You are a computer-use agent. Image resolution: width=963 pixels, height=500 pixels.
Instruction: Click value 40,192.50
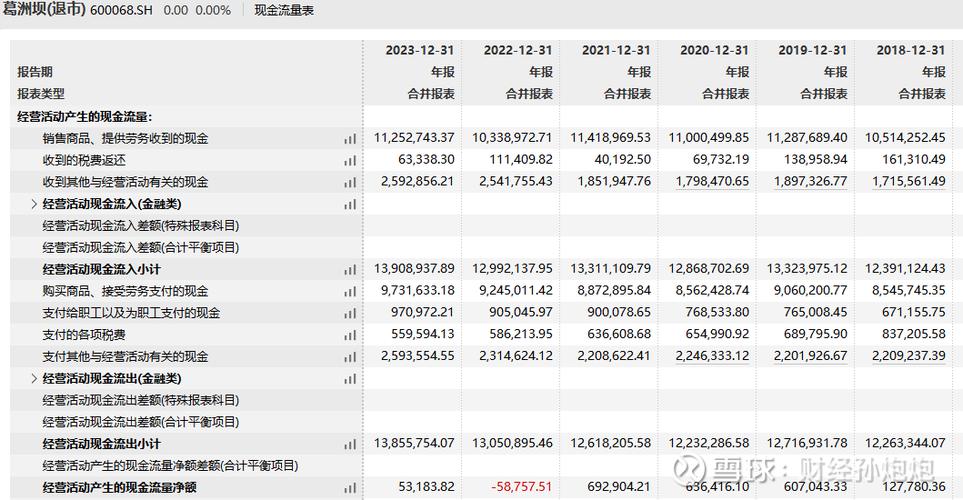click(x=623, y=160)
